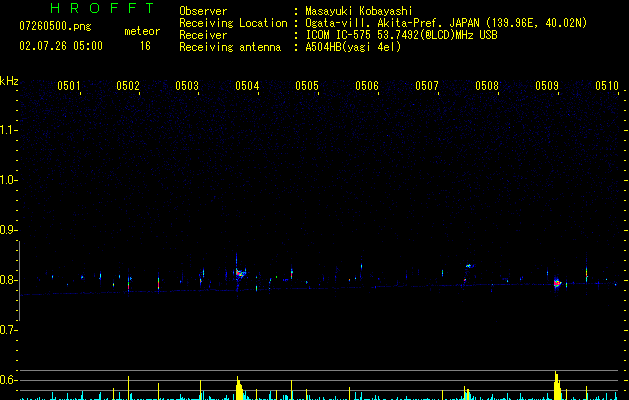This screenshot has height=400, width=629.
Task: Click the date stamp 02.07.26 05:00
Action: (61, 46)
